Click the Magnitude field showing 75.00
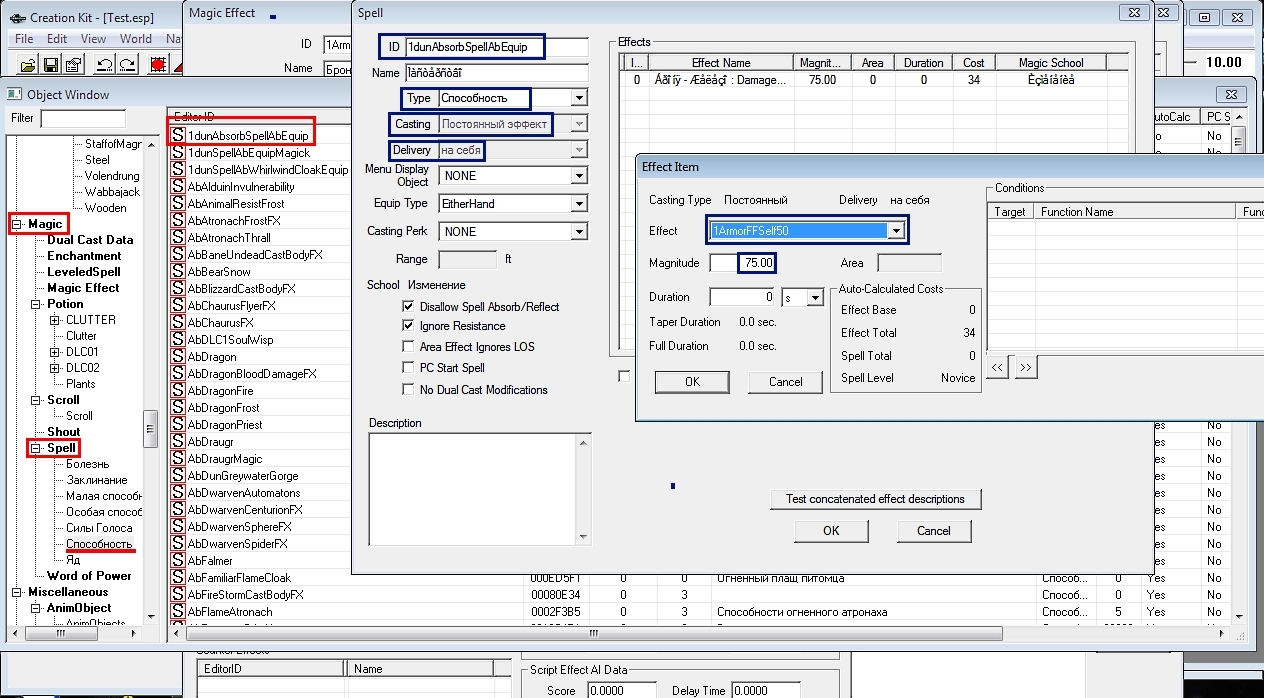Viewport: 1264px width, 698px height. [757, 263]
